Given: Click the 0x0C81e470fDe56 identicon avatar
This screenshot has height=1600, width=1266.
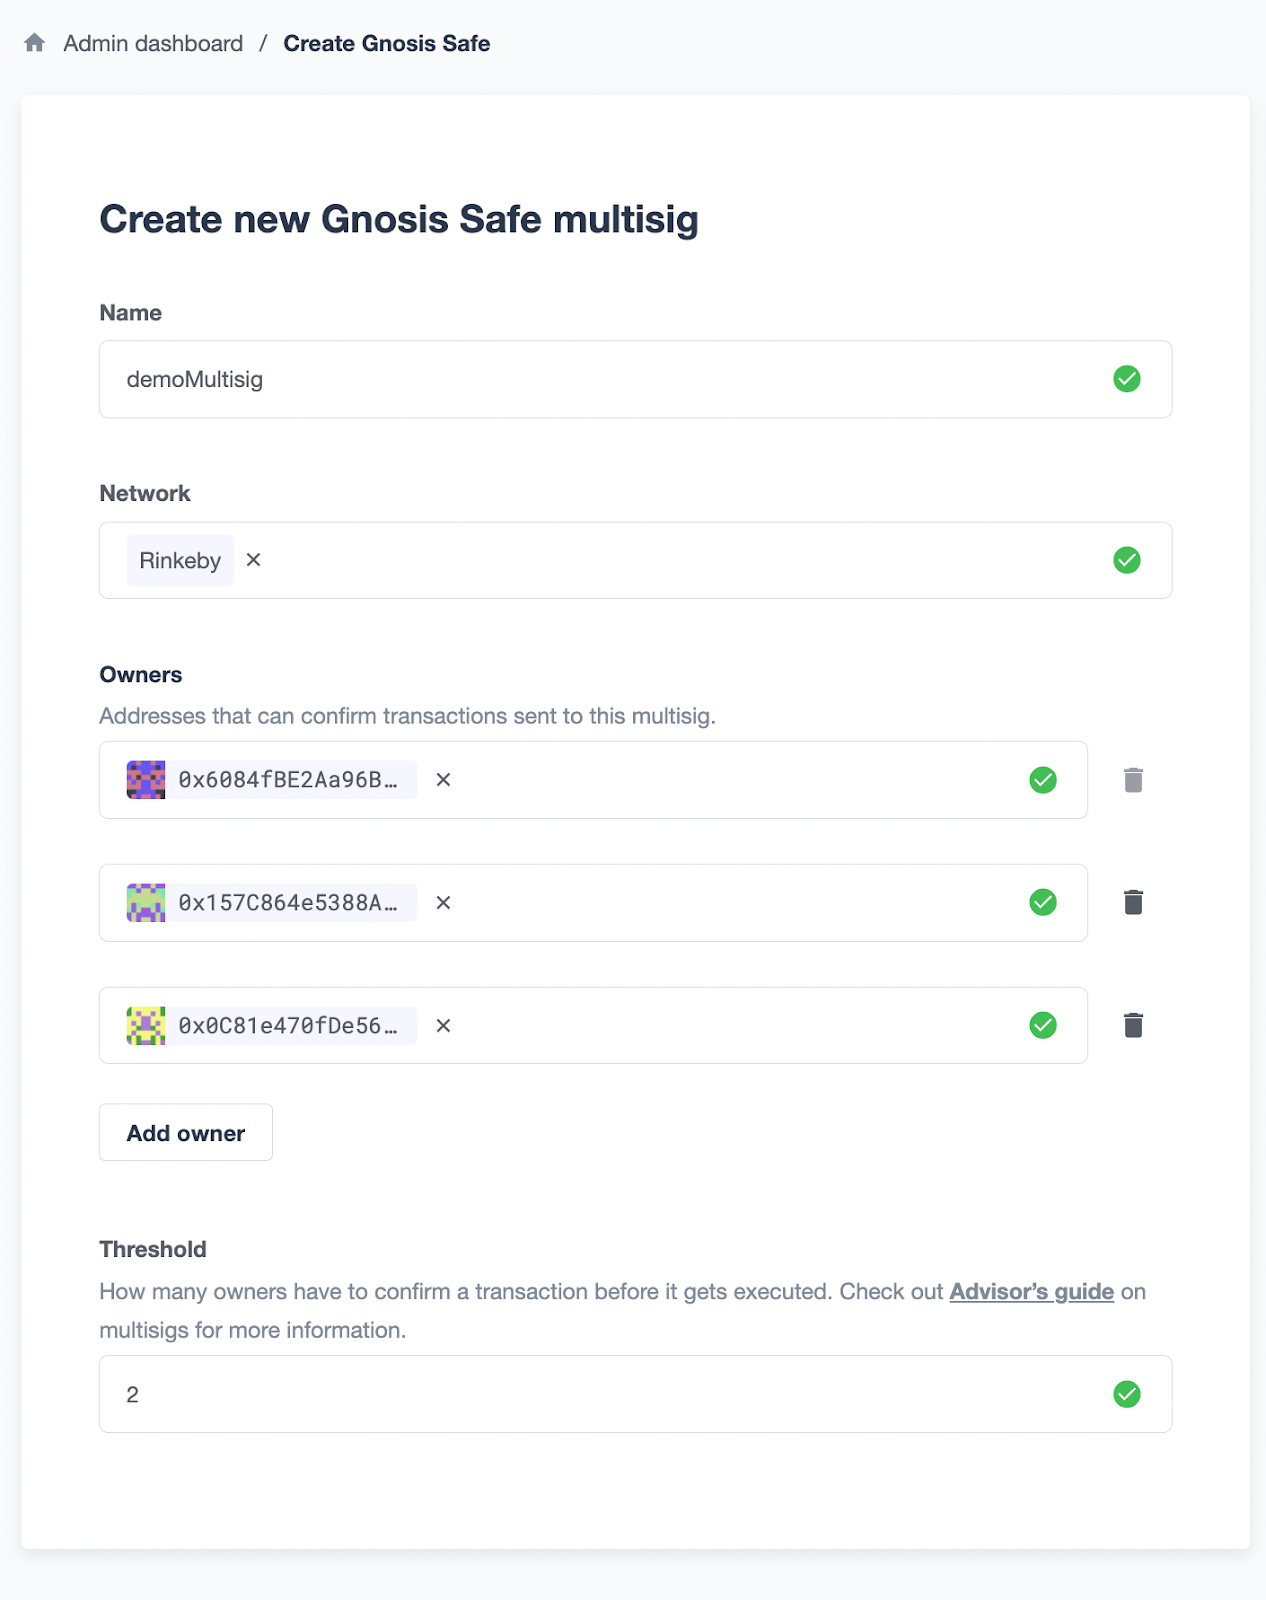Looking at the screenshot, I should 146,1026.
